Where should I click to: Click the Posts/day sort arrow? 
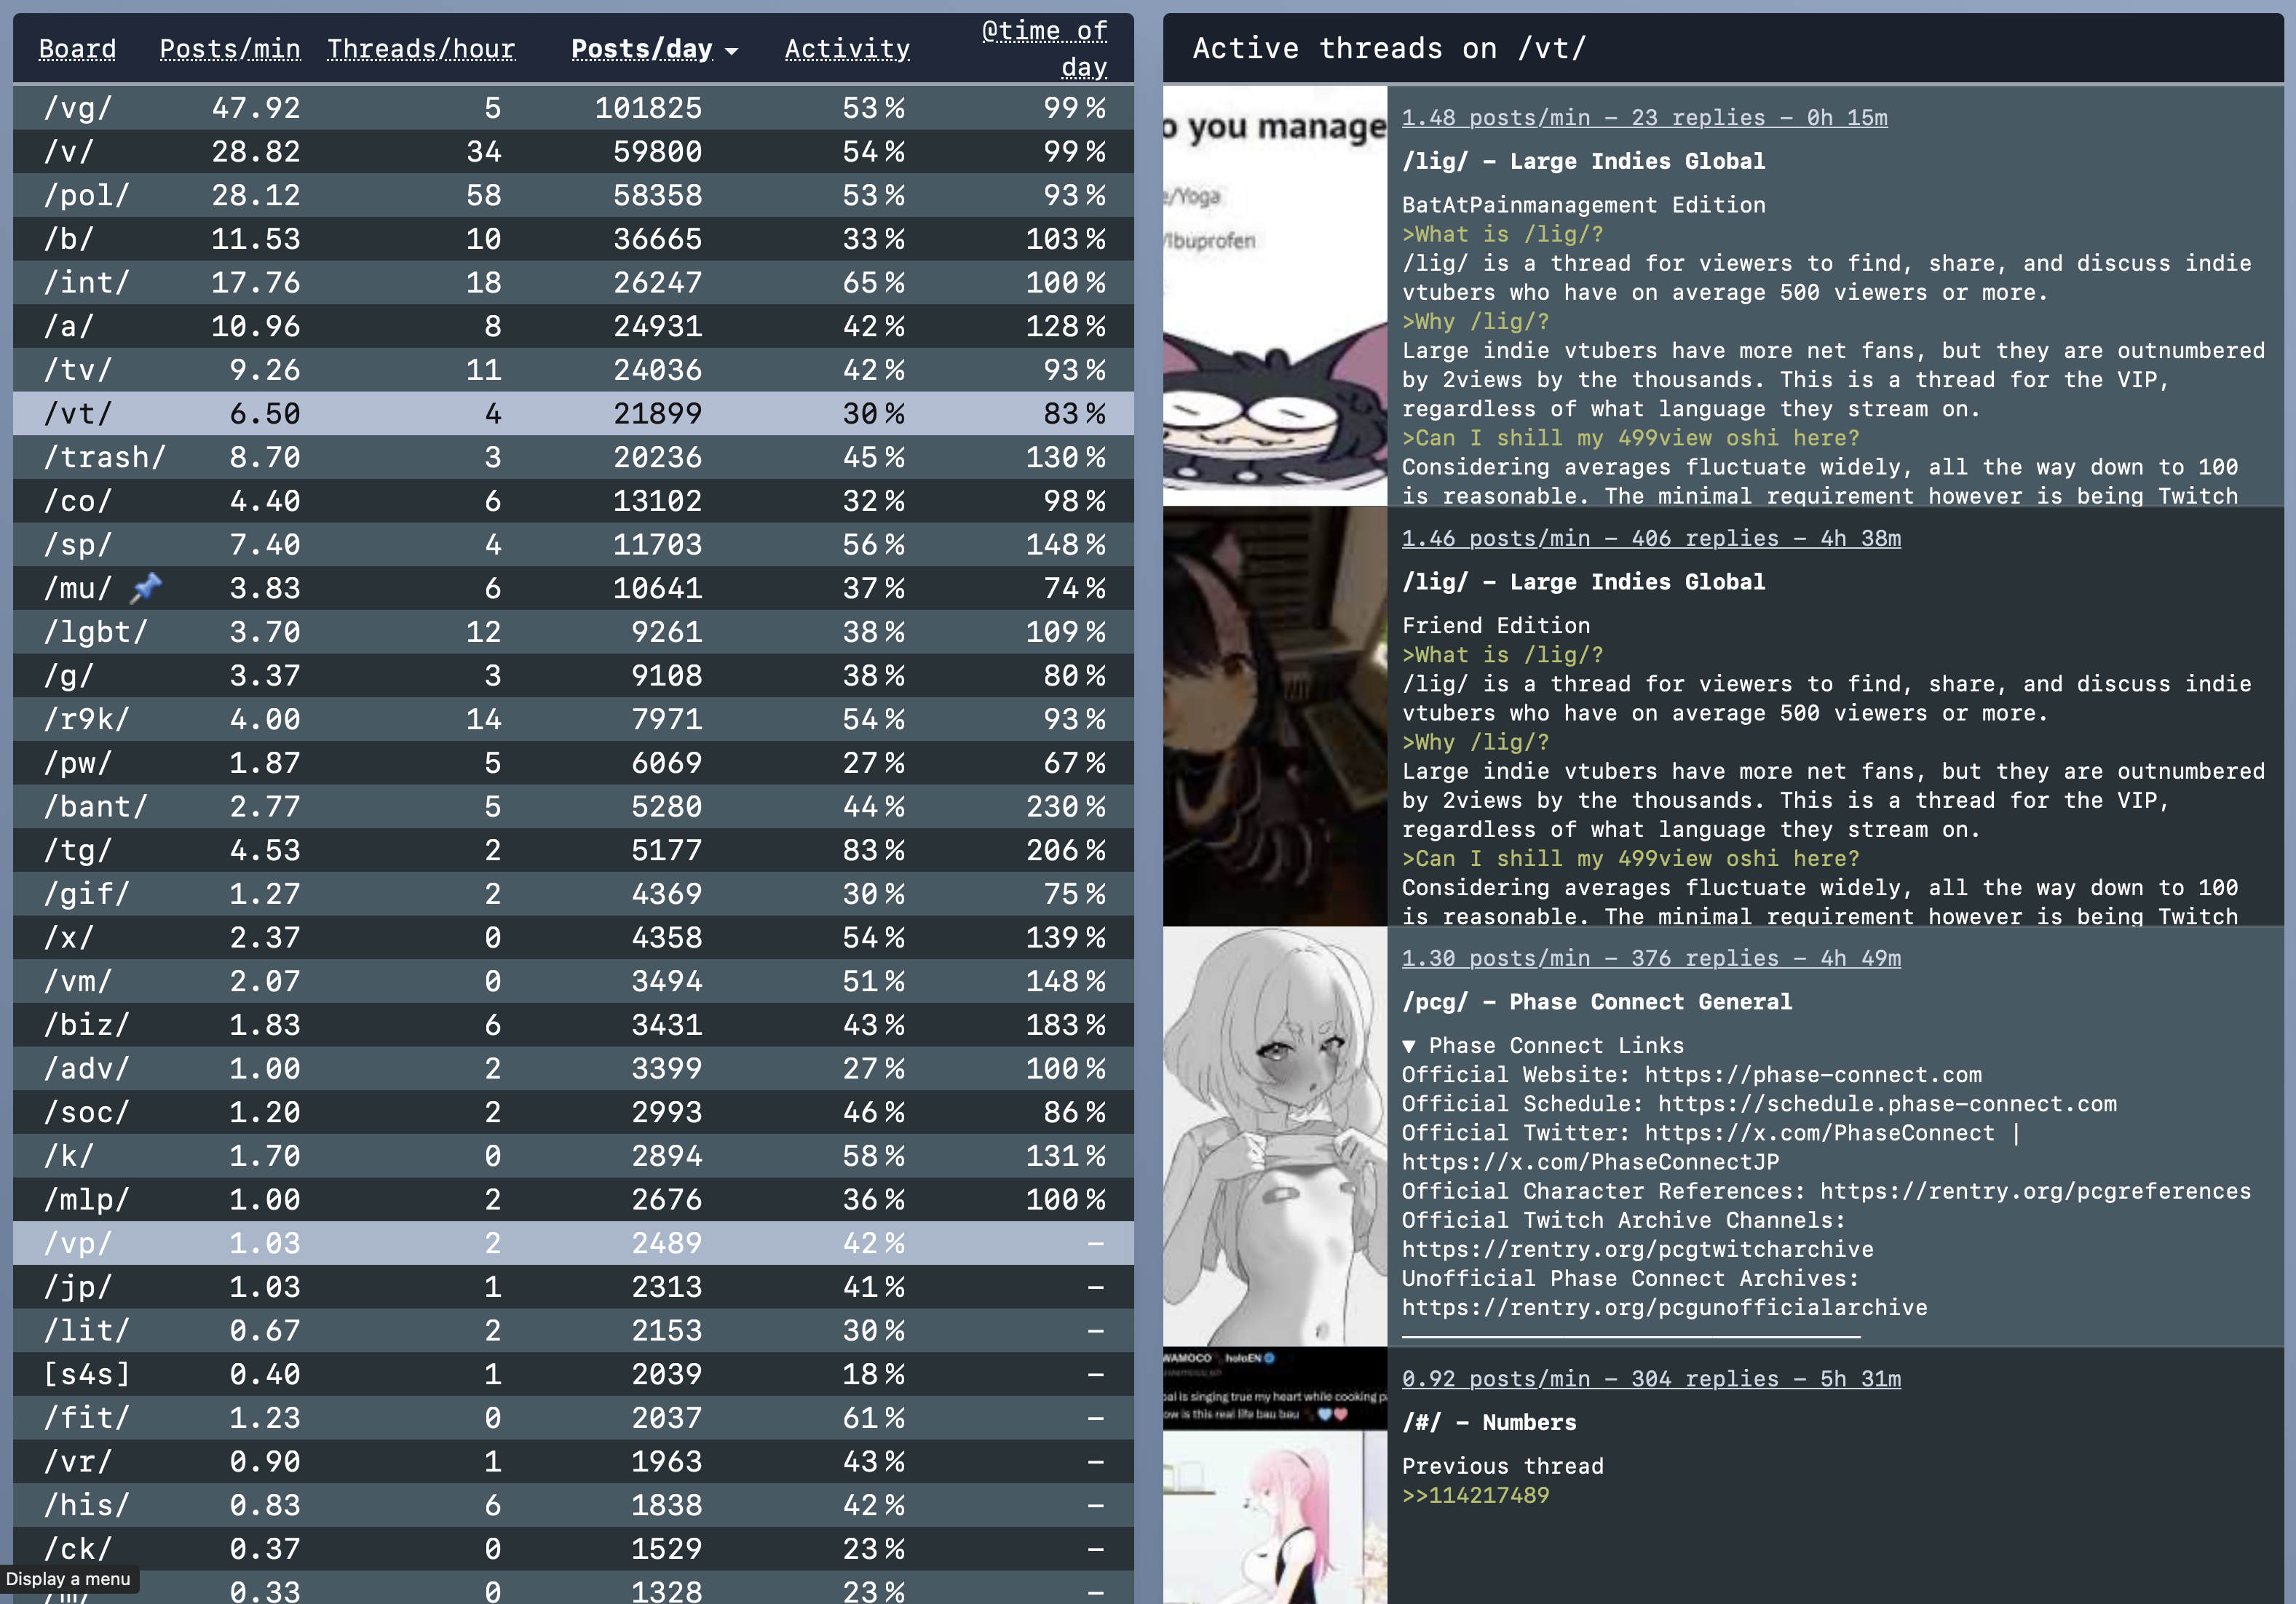(x=732, y=51)
